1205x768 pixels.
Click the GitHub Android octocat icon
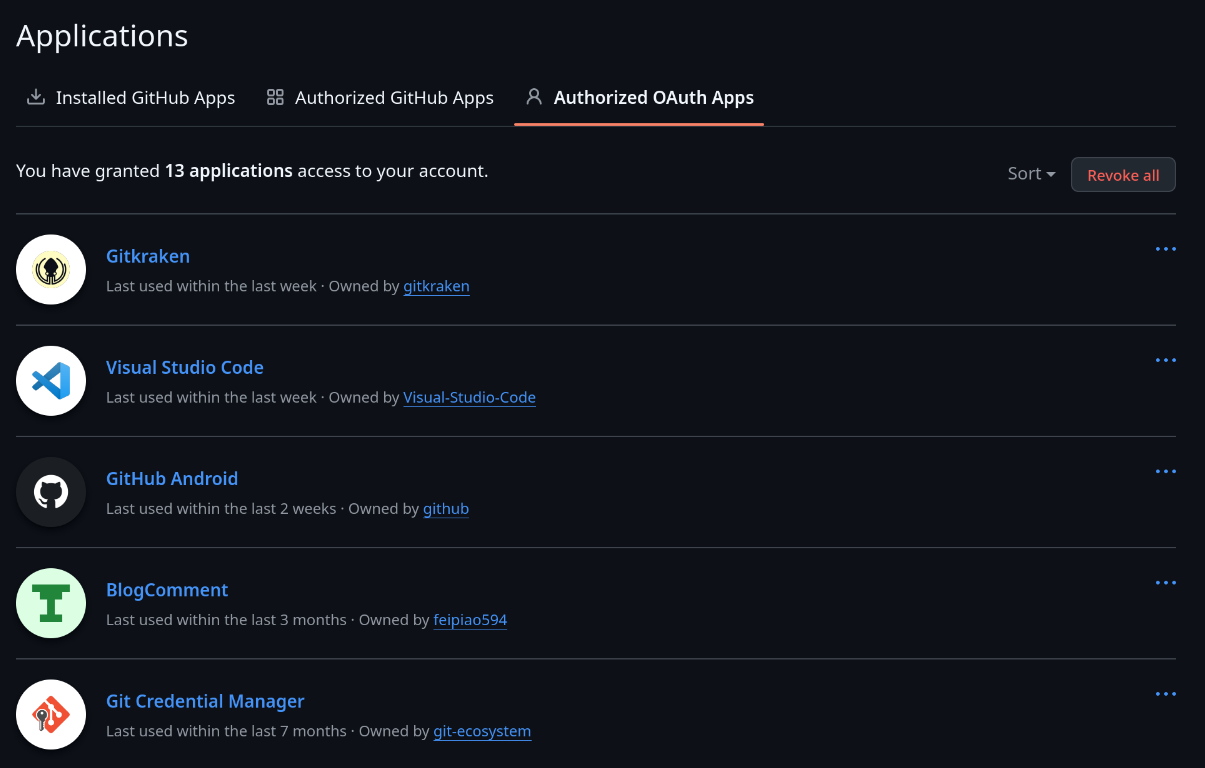(51, 492)
